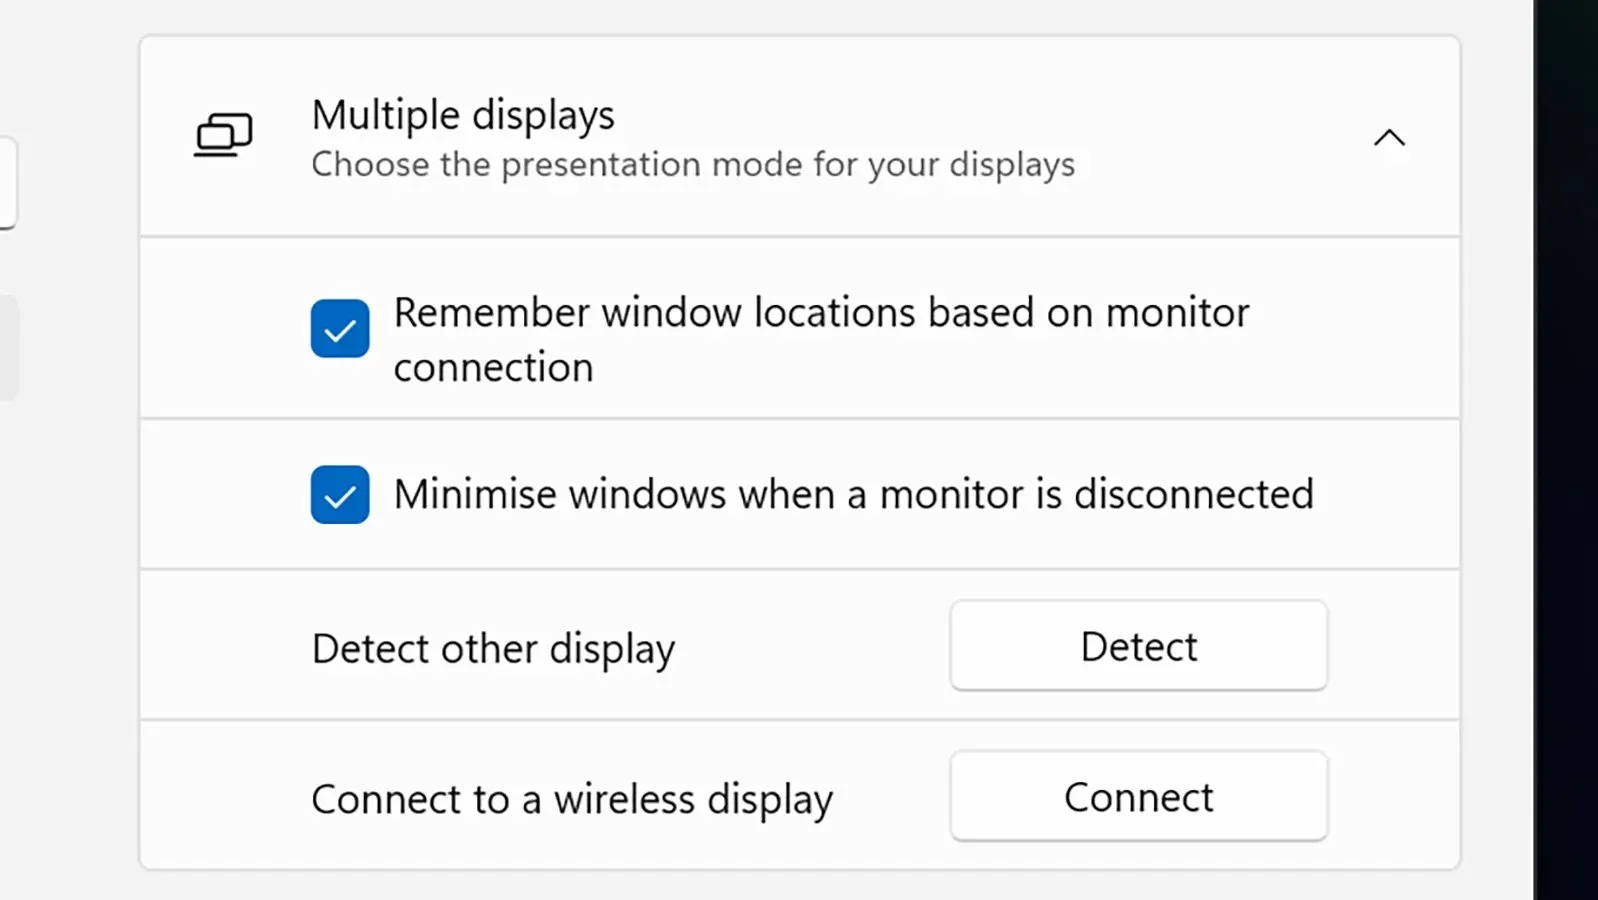Click the "Detect other display" label
This screenshot has width=1598, height=900.
[493, 648]
